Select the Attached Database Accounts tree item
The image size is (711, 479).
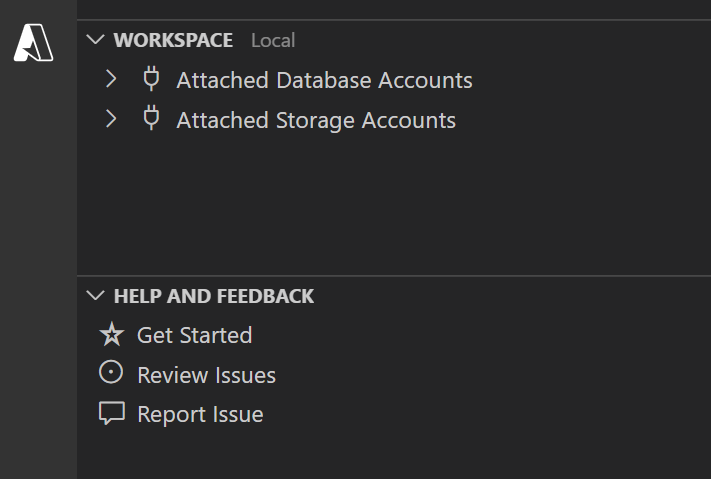pyautogui.click(x=324, y=80)
